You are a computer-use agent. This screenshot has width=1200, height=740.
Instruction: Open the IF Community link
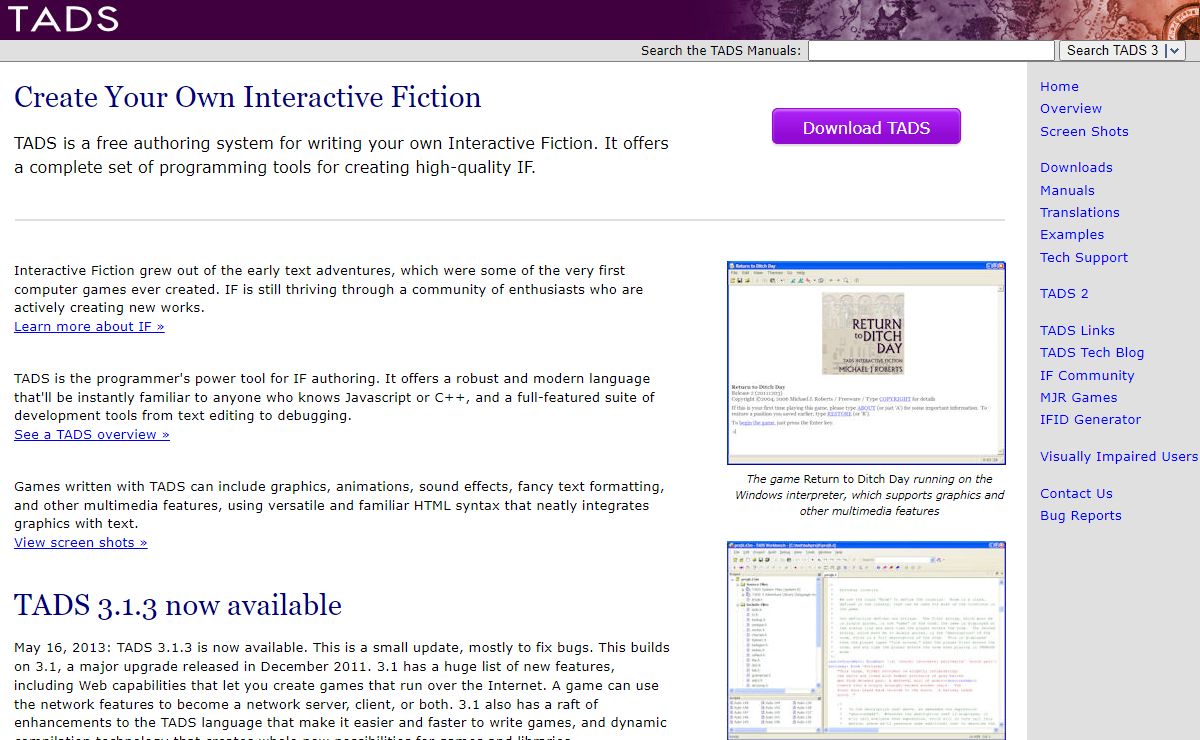[1087, 375]
